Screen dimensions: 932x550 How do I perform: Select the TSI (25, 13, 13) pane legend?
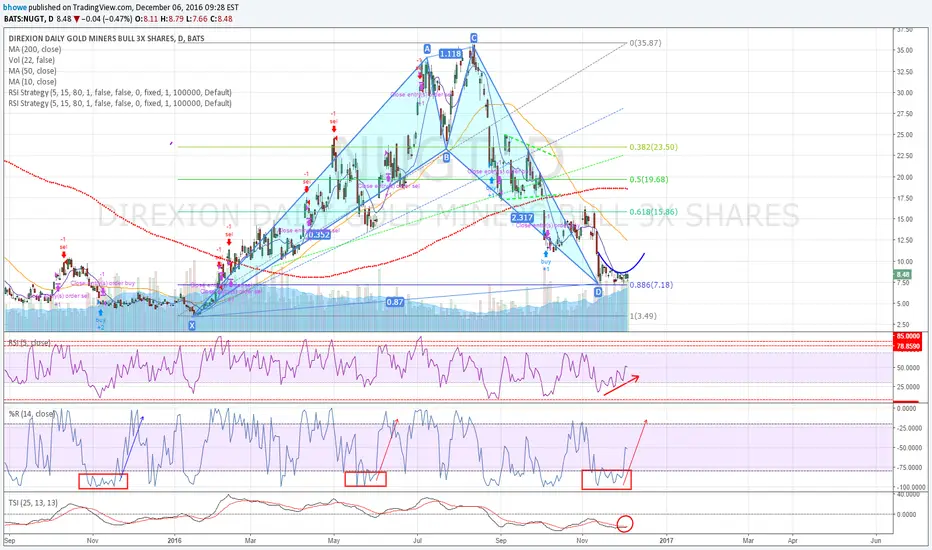coord(33,502)
